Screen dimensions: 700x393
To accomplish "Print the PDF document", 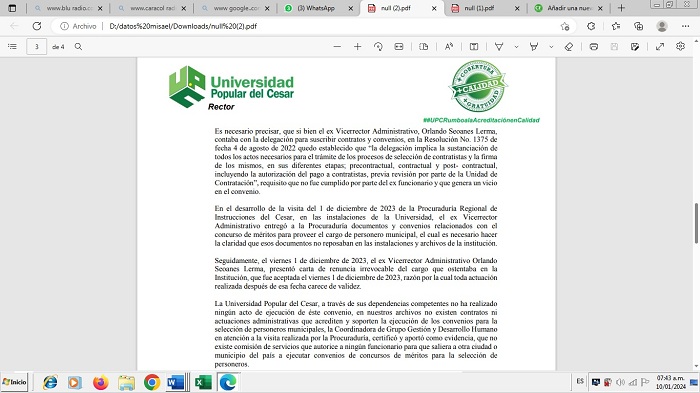I will click(x=594, y=46).
